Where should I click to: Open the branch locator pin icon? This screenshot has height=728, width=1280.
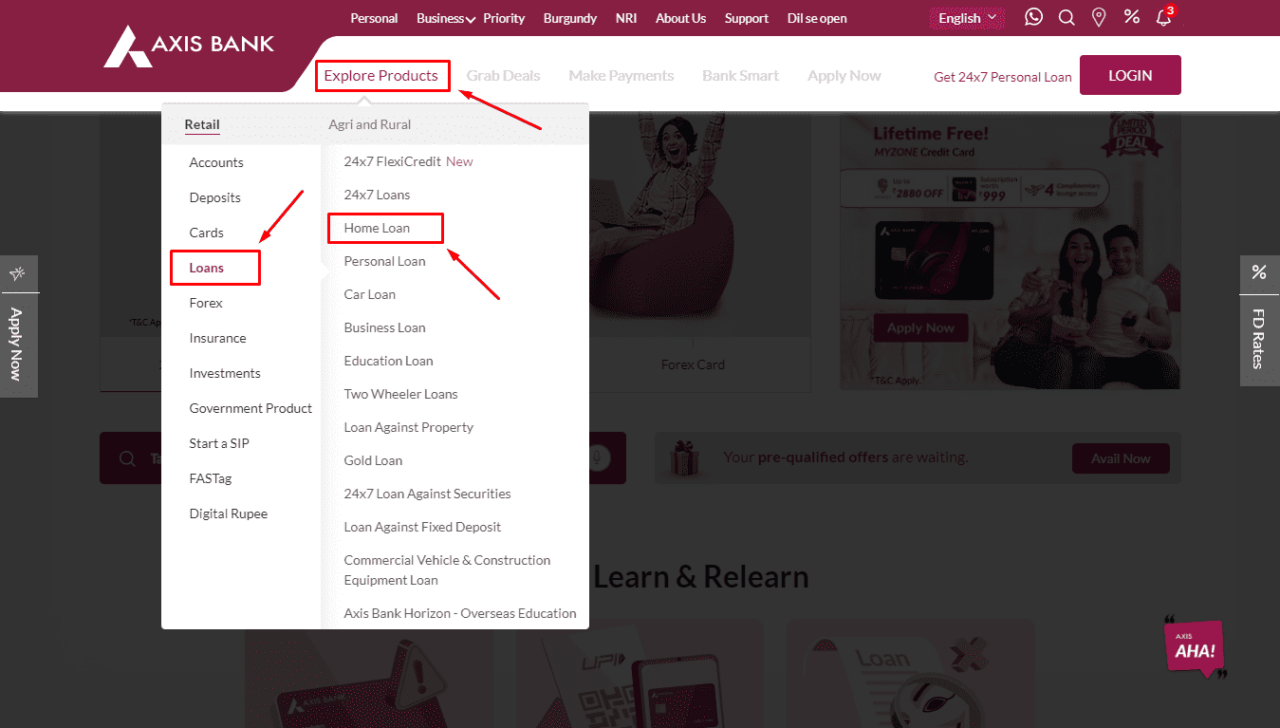(x=1099, y=17)
